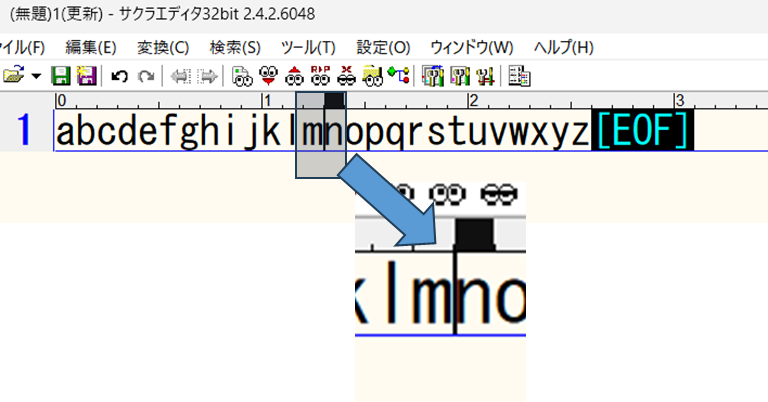This screenshot has width=768, height=402.
Task: Click the Open file folder icon
Action: pyautogui.click(x=13, y=75)
